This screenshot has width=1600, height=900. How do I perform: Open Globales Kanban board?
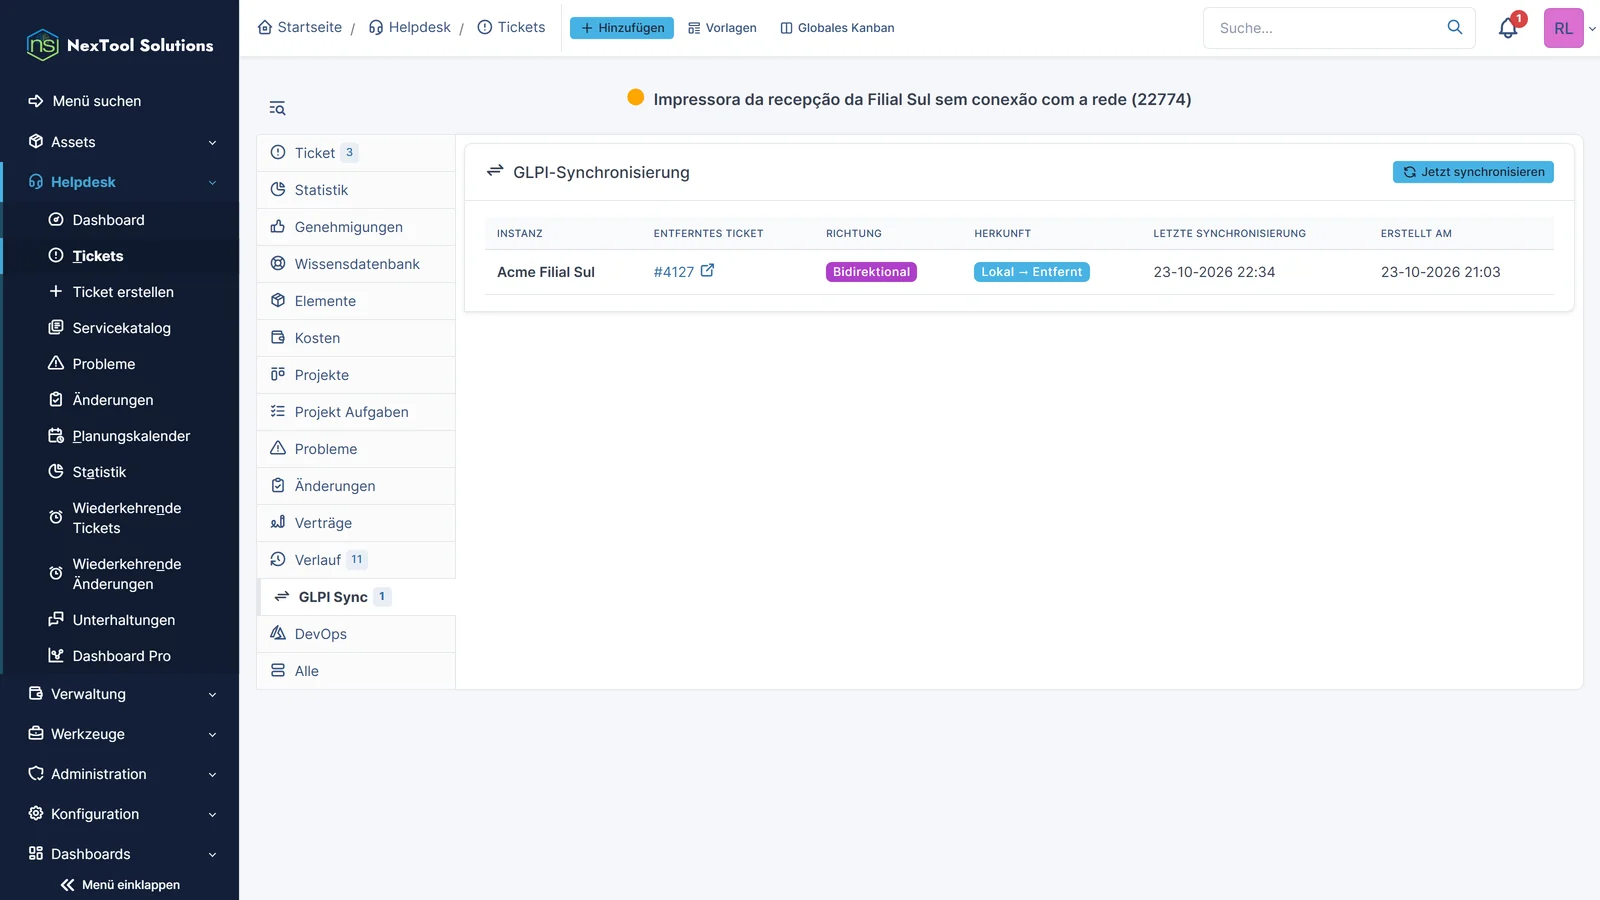[x=837, y=28]
